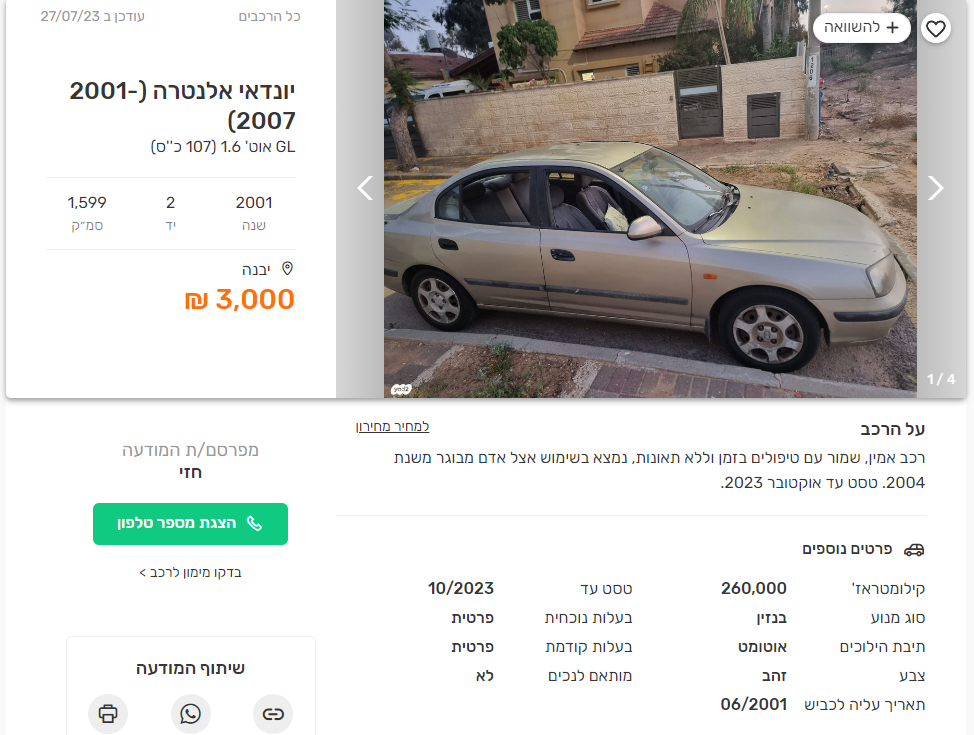Check car financing link בדקו מימון לרכב

(x=190, y=572)
